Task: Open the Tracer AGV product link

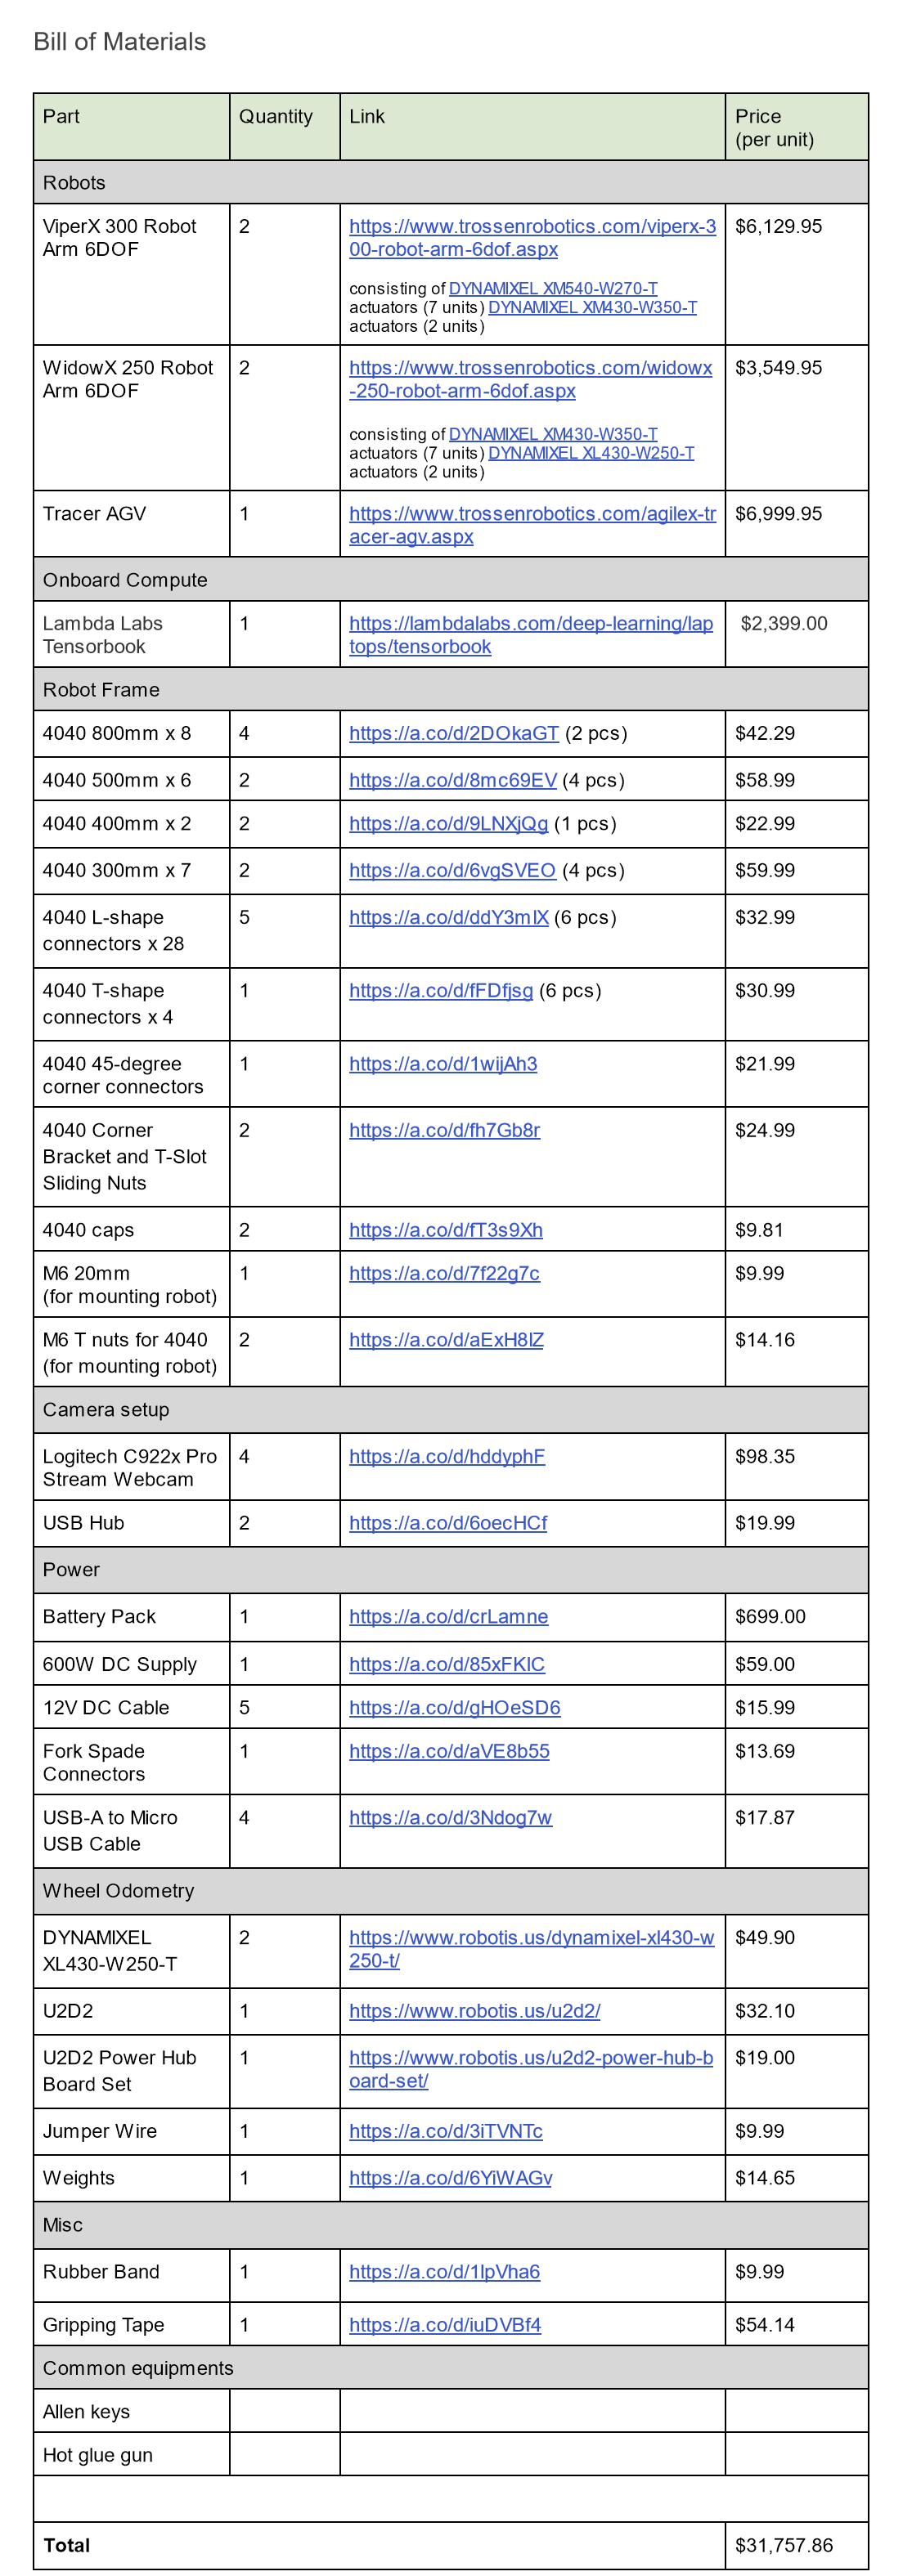Action: coord(532,514)
